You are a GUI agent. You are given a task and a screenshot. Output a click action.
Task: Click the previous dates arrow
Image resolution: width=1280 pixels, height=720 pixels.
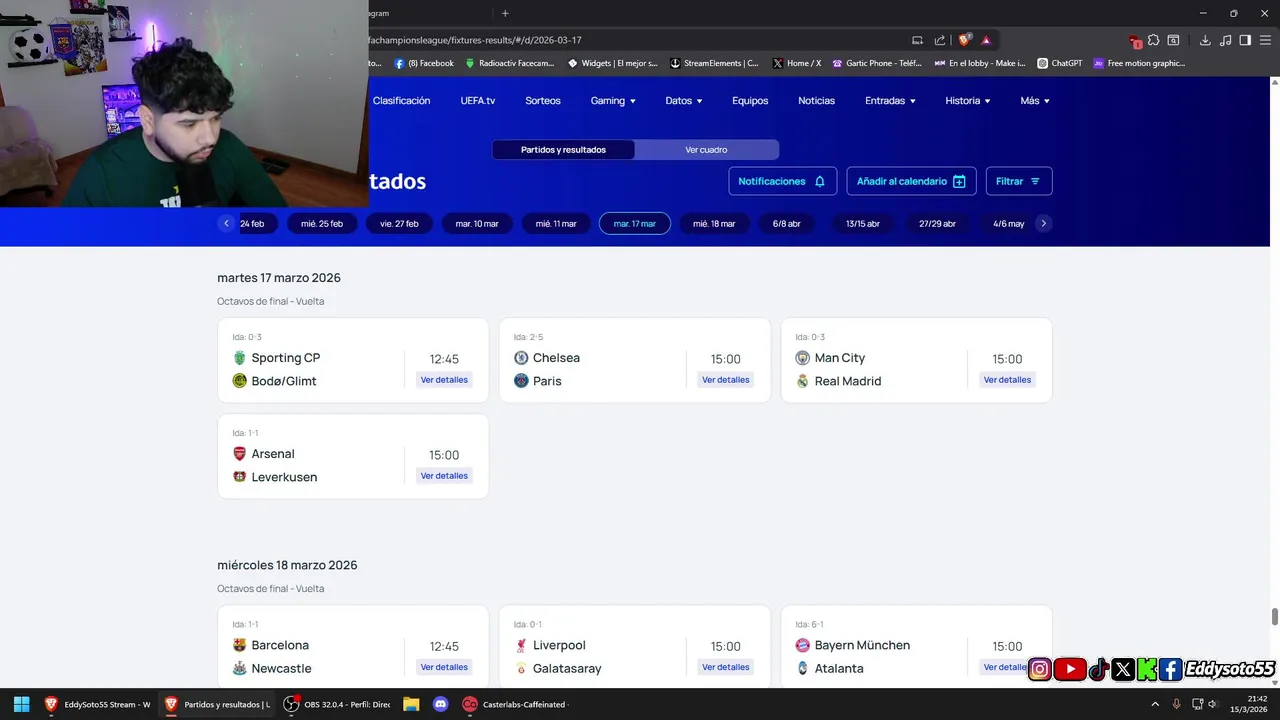[x=227, y=223]
